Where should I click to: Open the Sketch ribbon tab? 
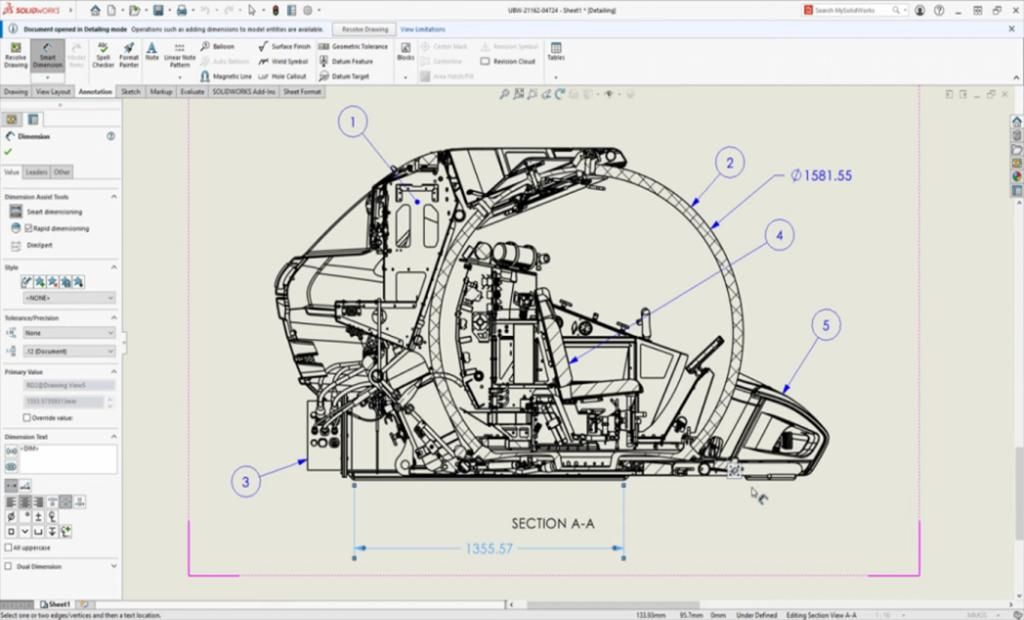pos(131,91)
